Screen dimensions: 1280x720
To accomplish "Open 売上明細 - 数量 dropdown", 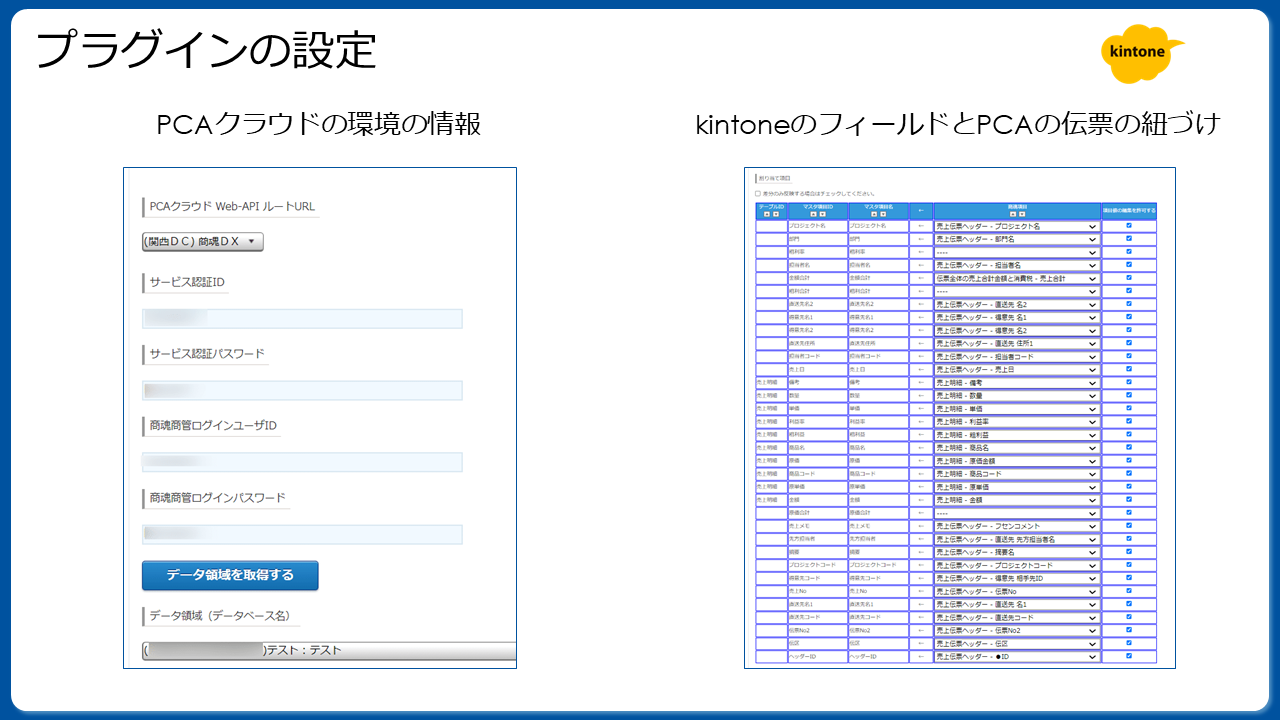I will pyautogui.click(x=1017, y=395).
